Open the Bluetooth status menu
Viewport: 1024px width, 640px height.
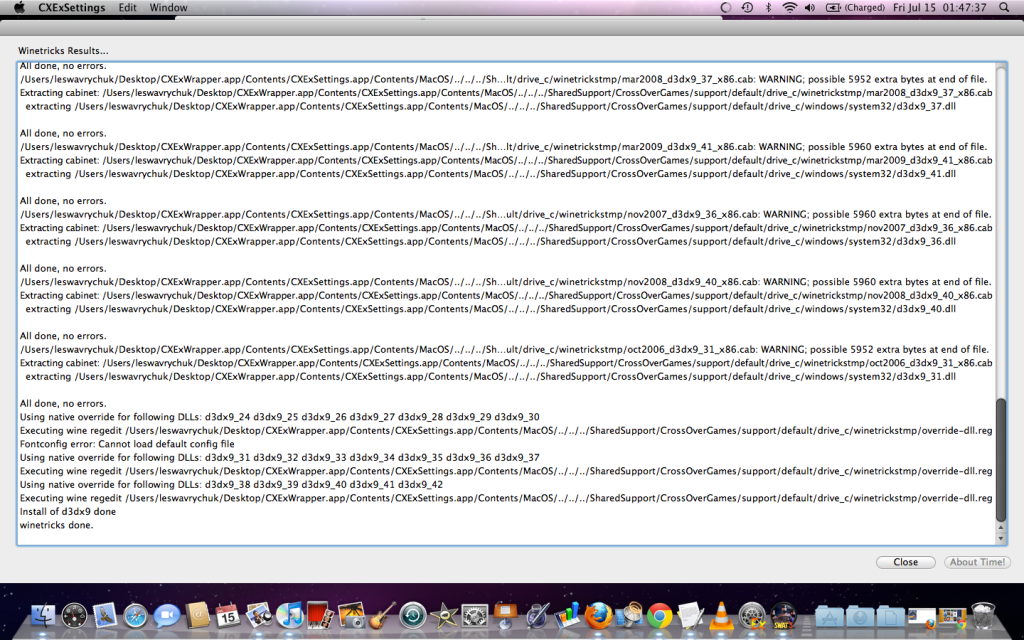[769, 8]
